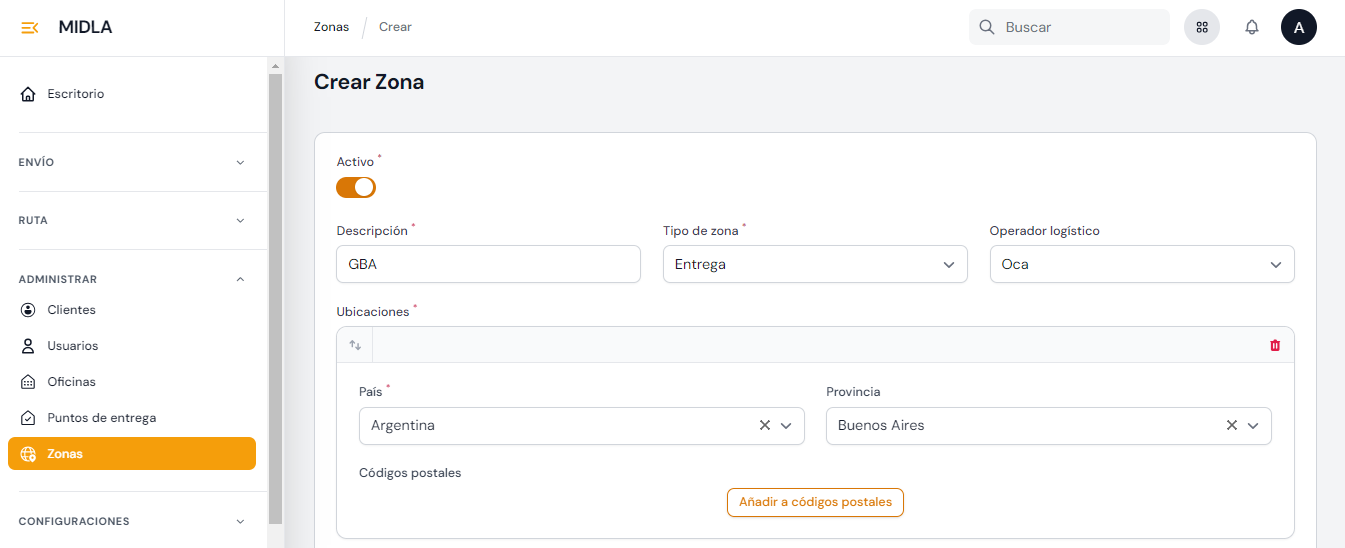Go to Clientes in the sidebar
Image resolution: width=1345 pixels, height=548 pixels.
71,310
